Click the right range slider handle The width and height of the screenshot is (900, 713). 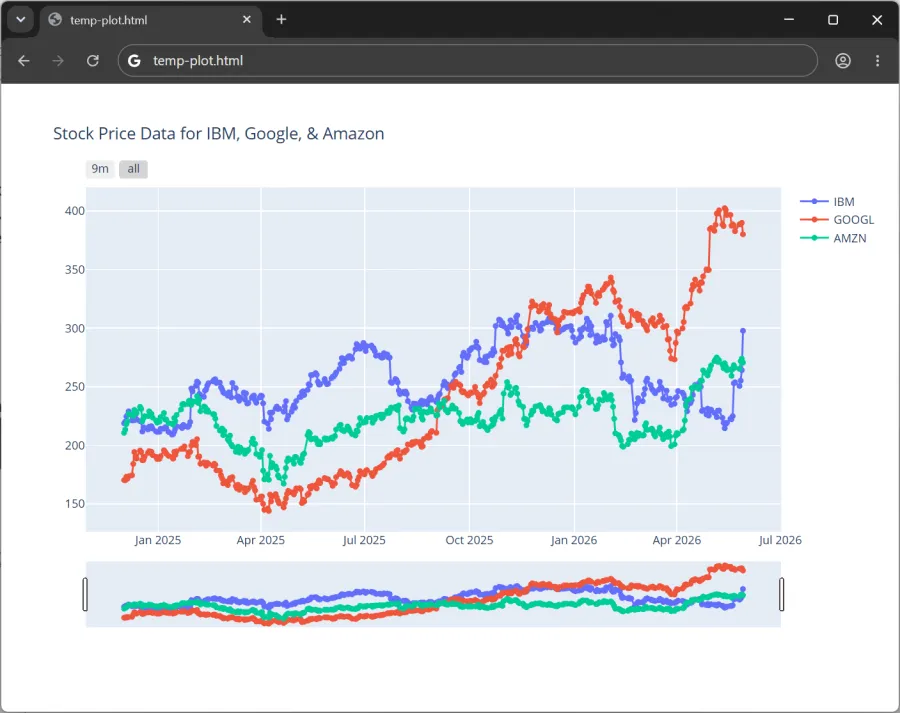coord(781,594)
